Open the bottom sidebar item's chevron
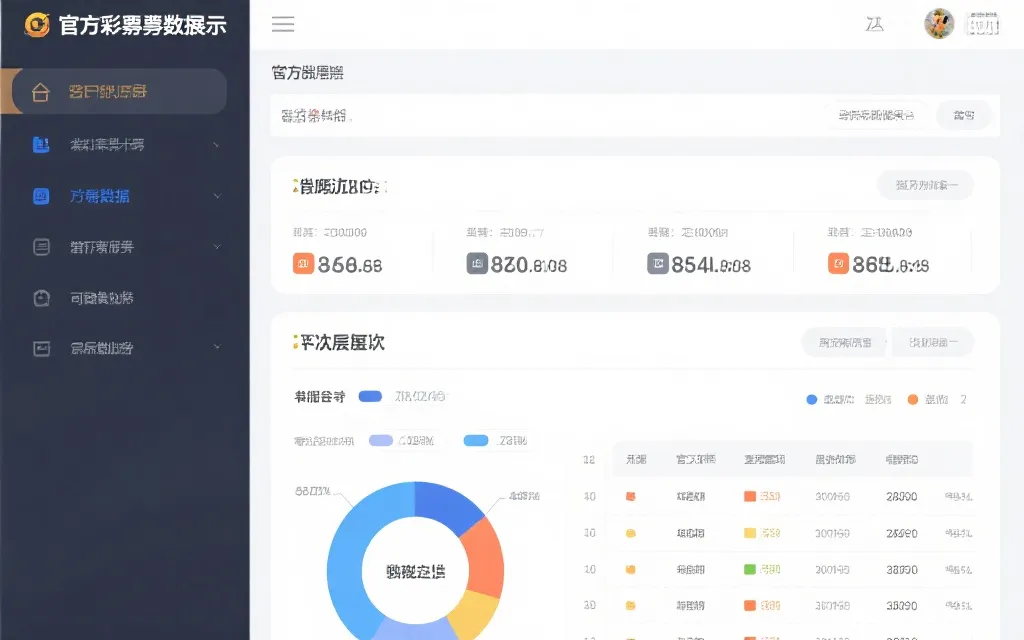1024x640 pixels. pyautogui.click(x=216, y=347)
